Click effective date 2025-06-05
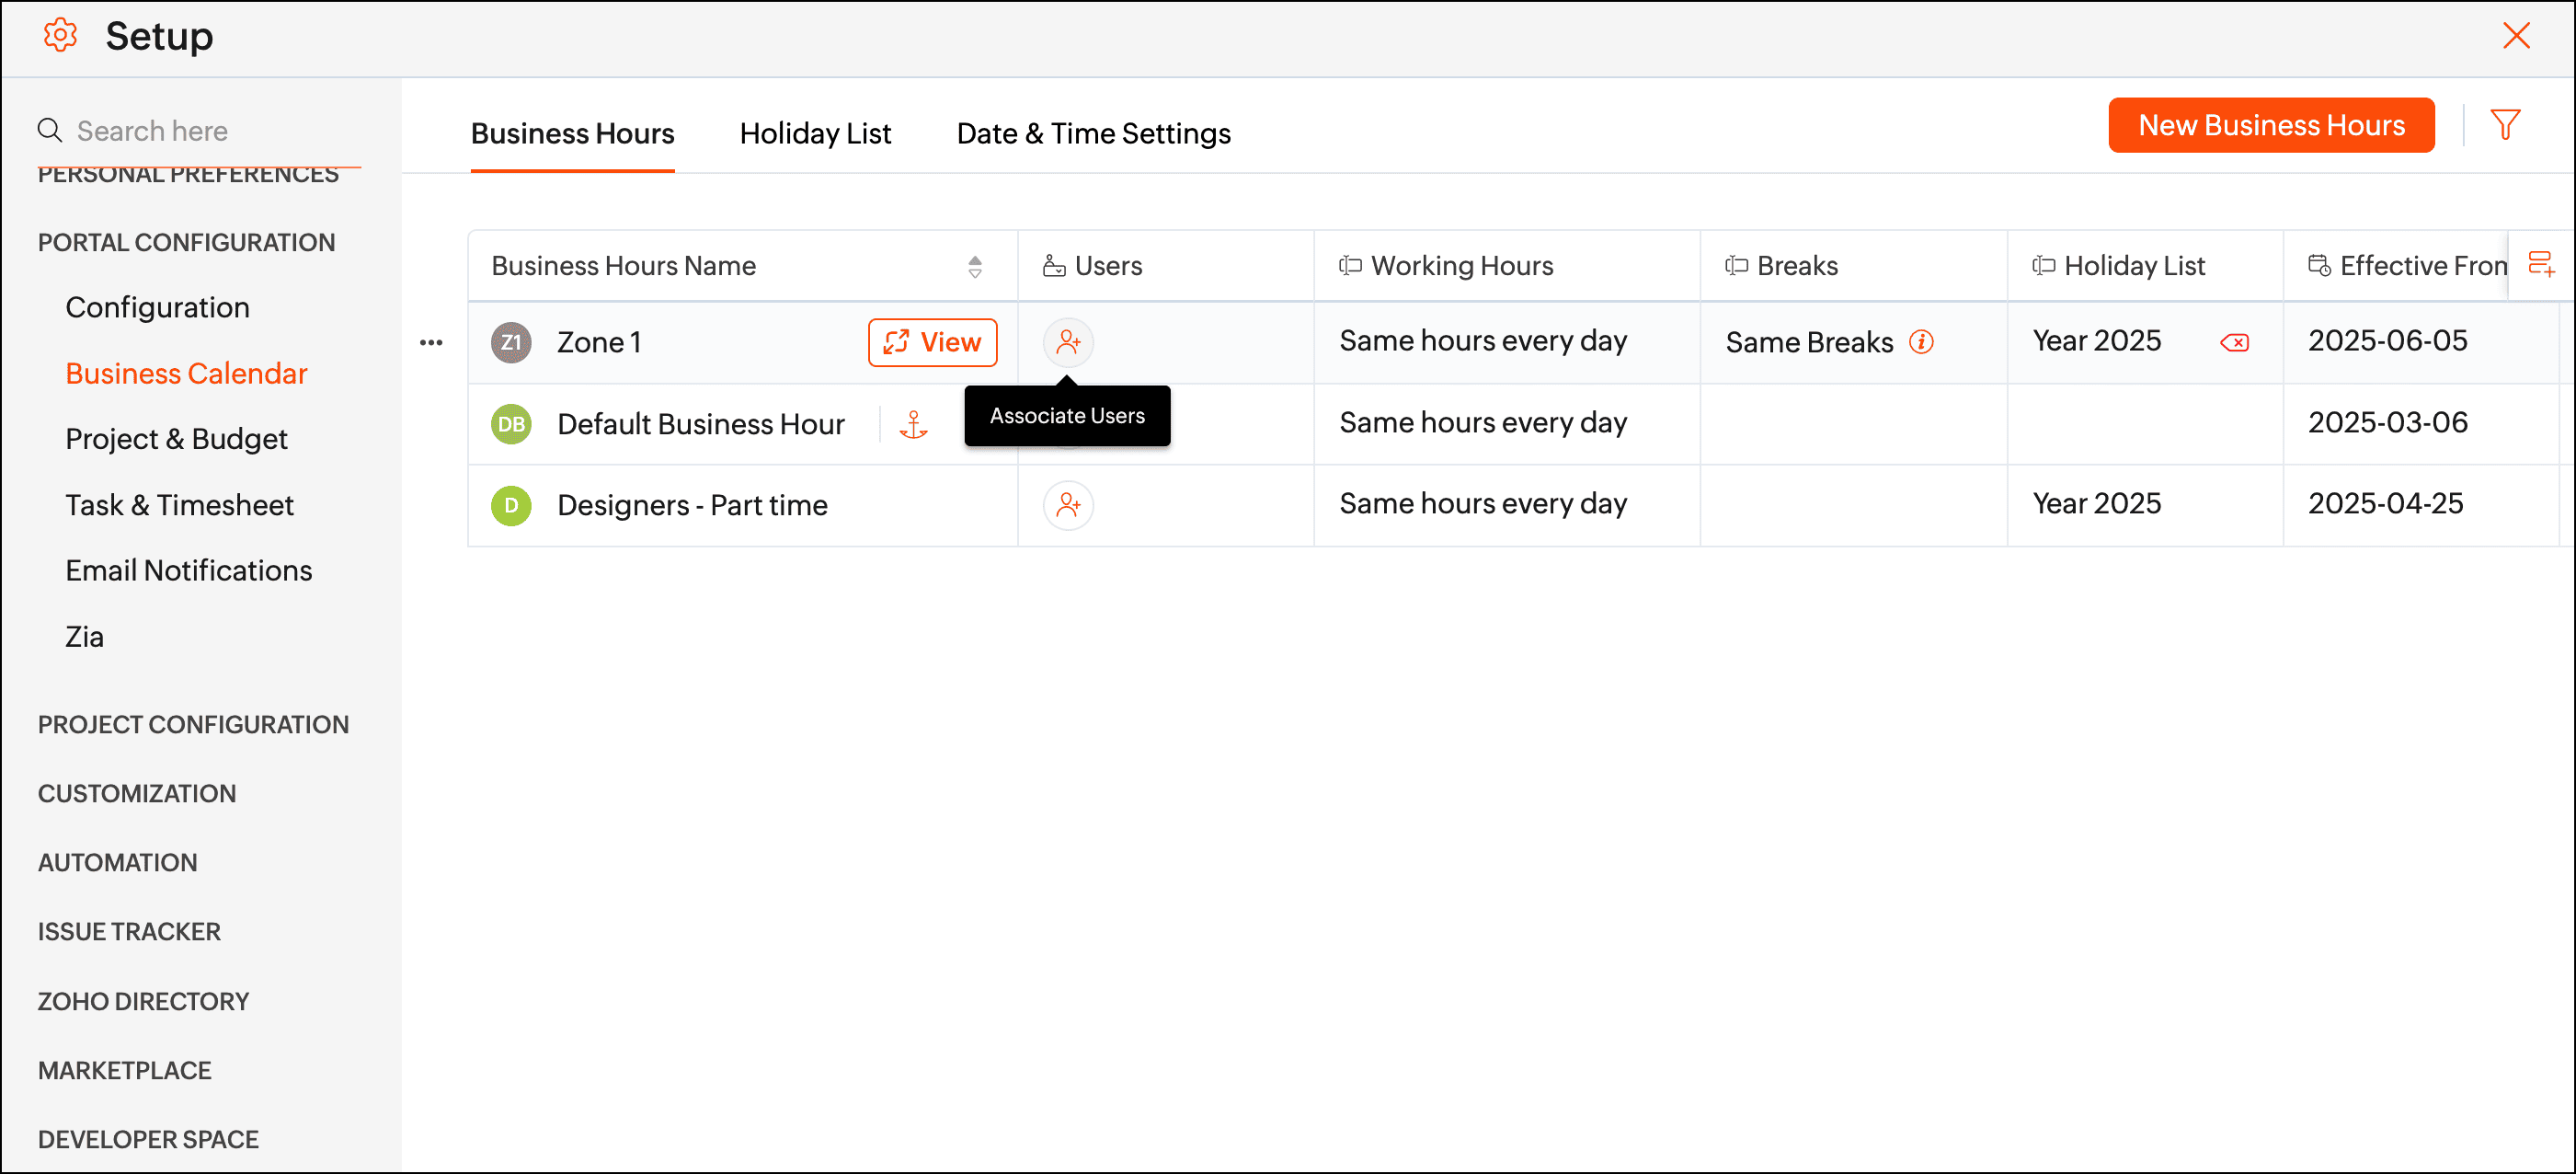Image resolution: width=2576 pixels, height=1174 pixels. point(2387,341)
